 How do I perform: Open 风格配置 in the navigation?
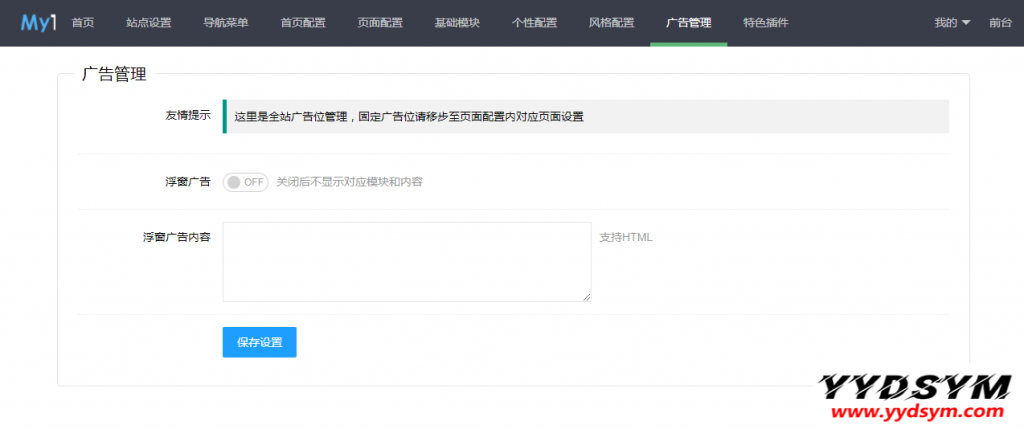[x=611, y=23]
